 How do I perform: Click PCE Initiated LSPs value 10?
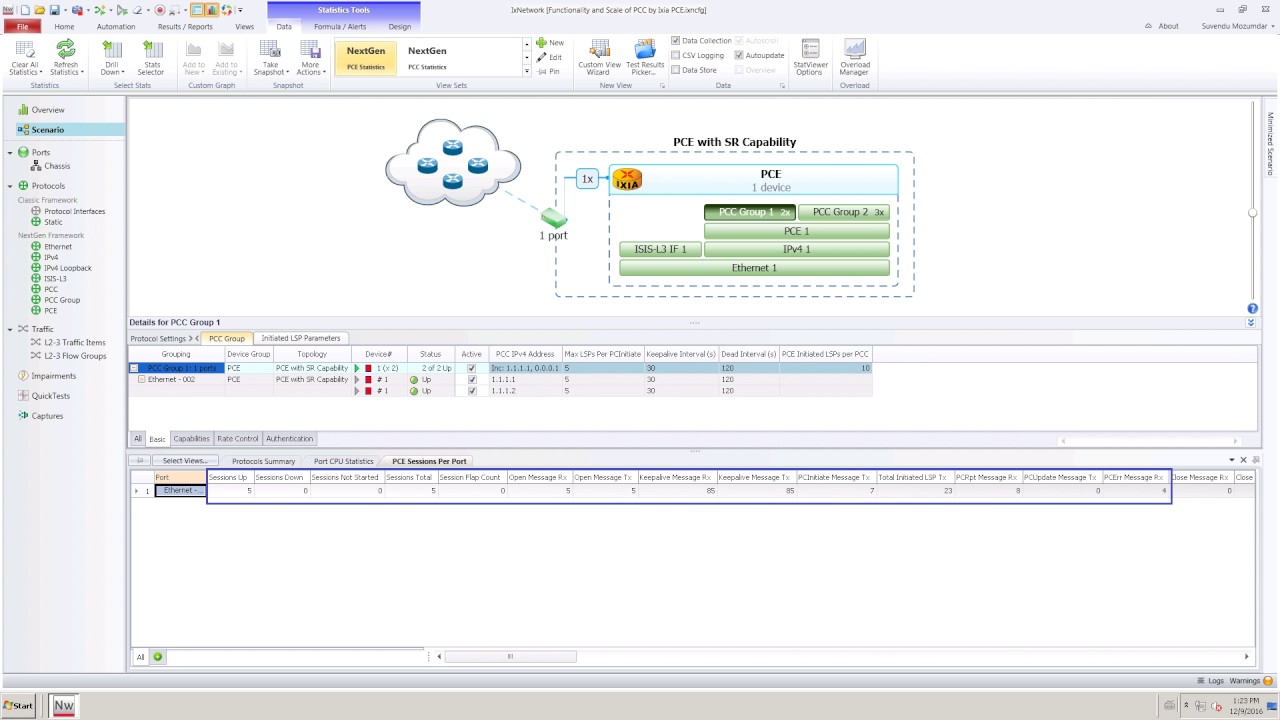coord(826,368)
